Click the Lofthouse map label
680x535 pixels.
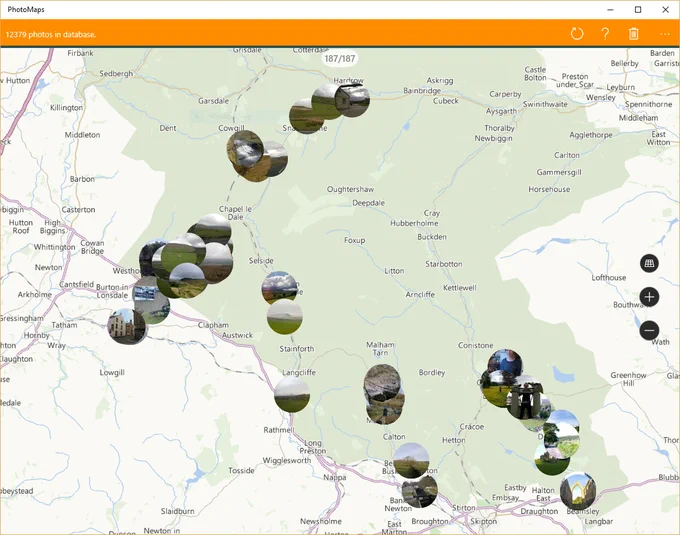click(609, 277)
